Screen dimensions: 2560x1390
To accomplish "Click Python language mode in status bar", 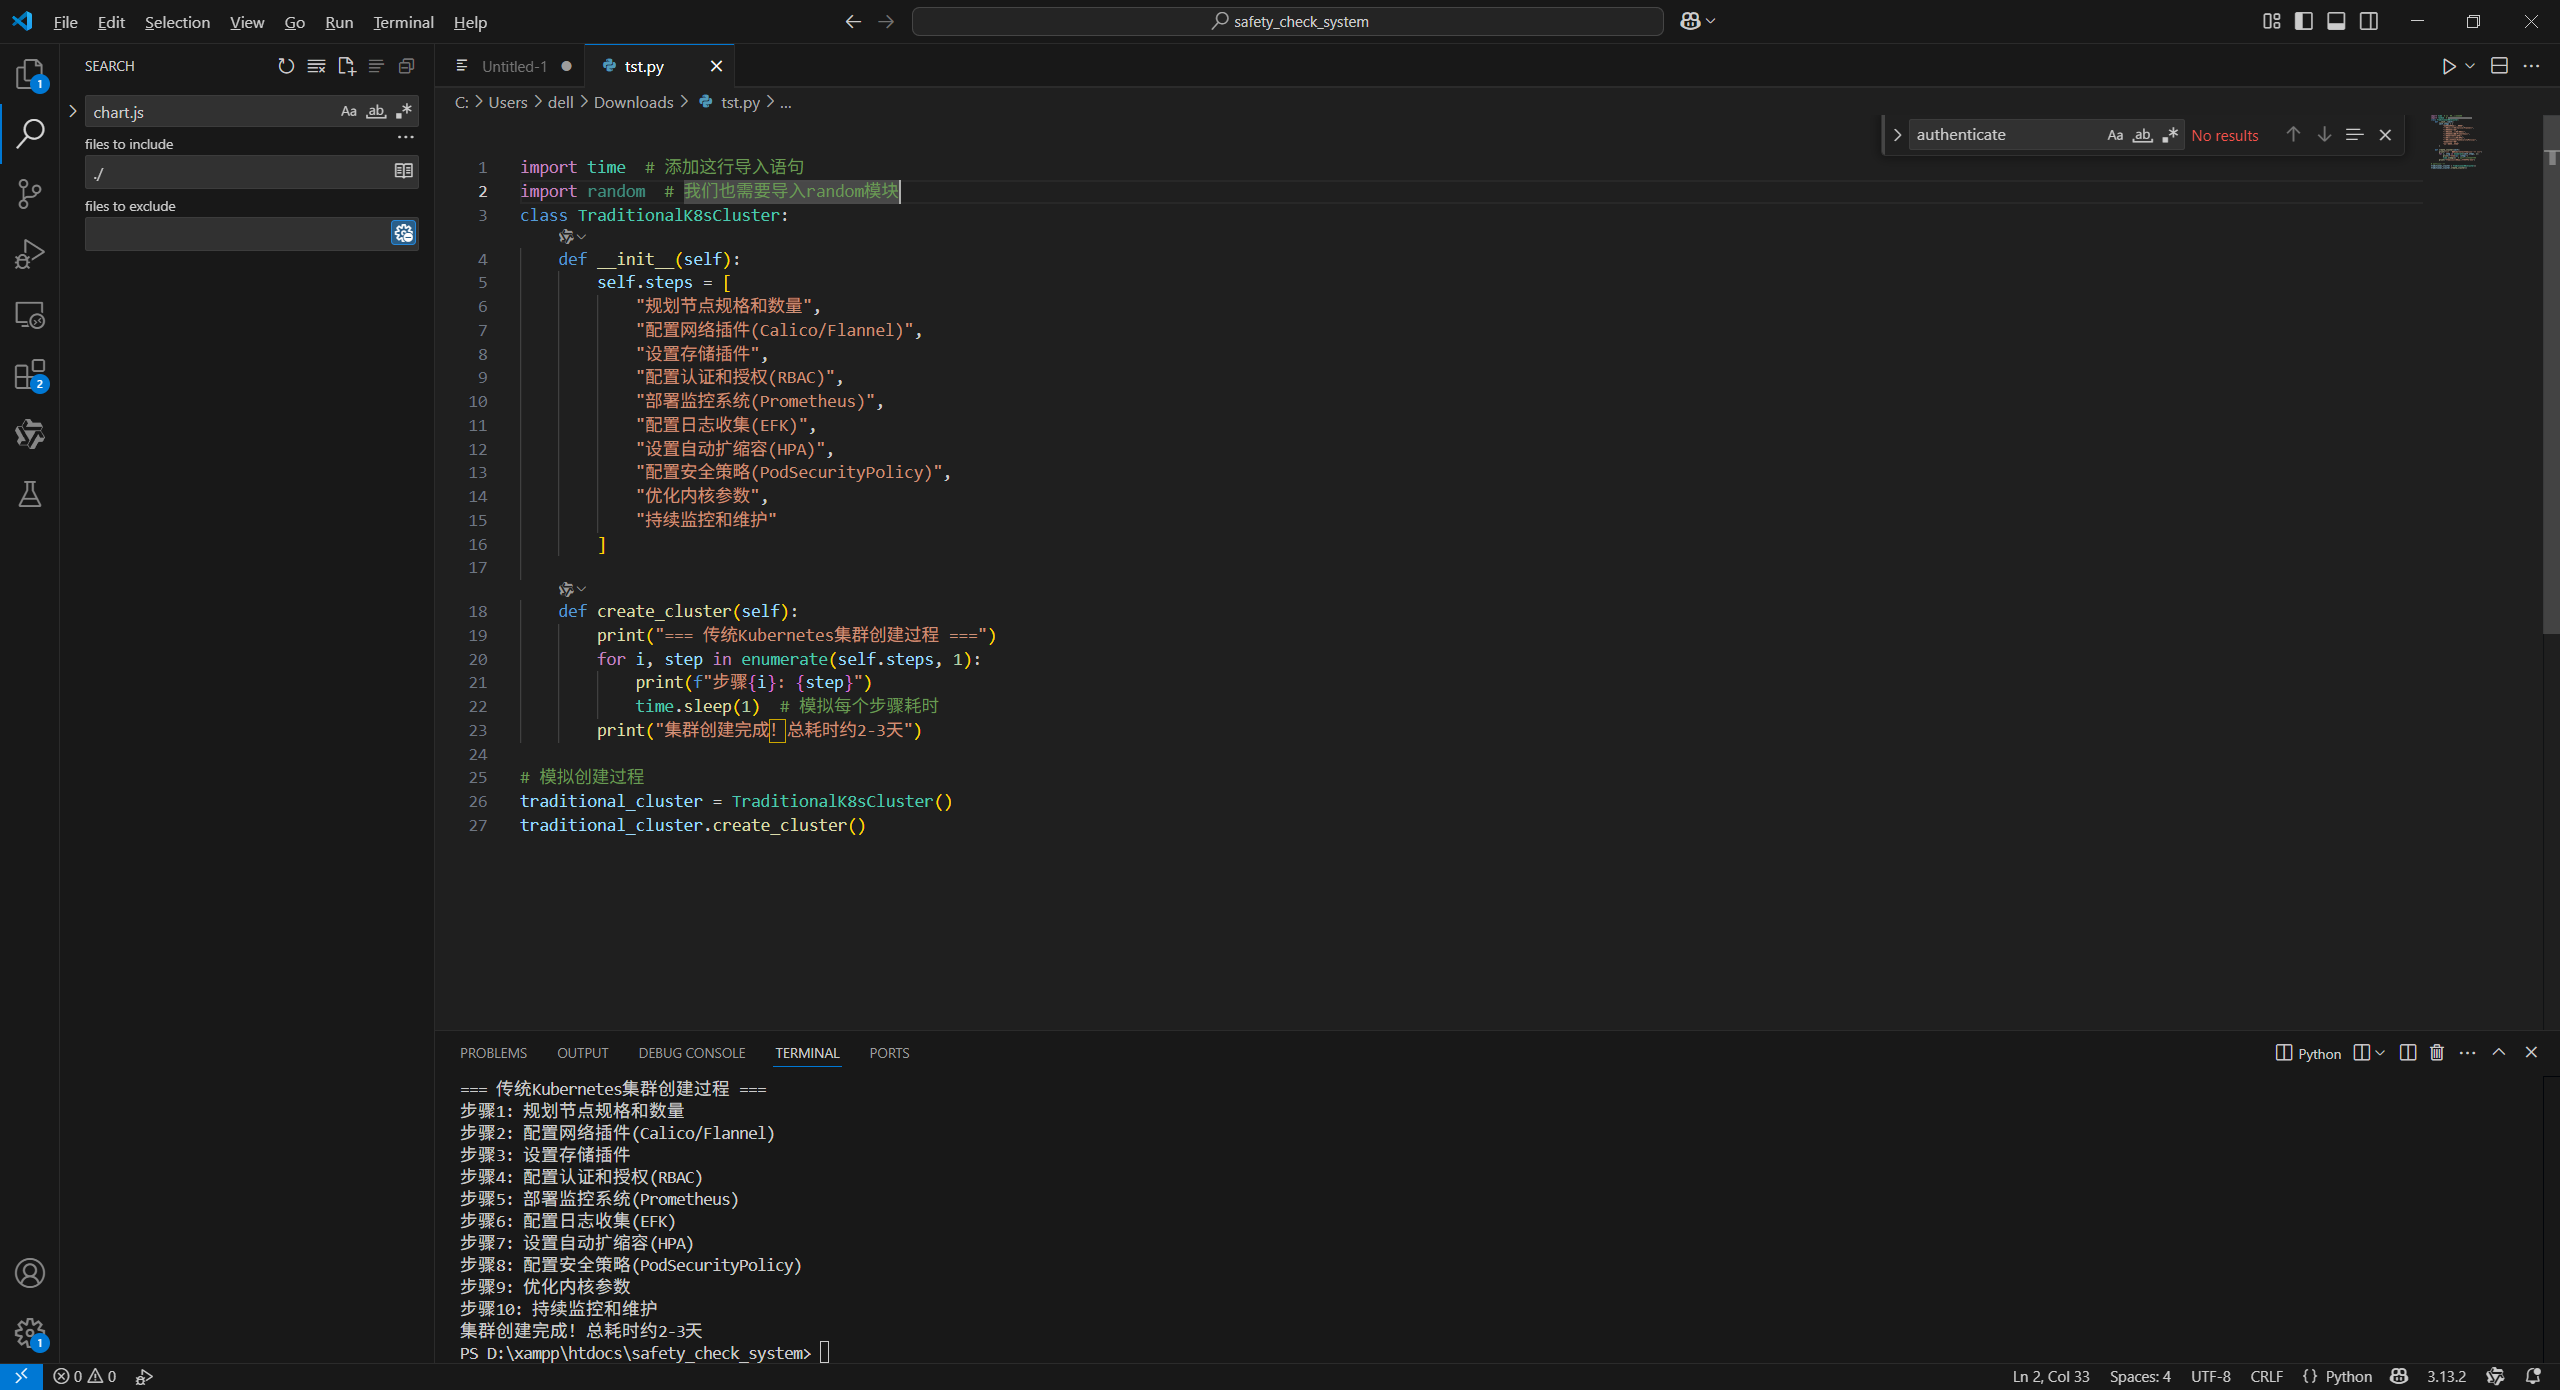I will coord(2348,1377).
